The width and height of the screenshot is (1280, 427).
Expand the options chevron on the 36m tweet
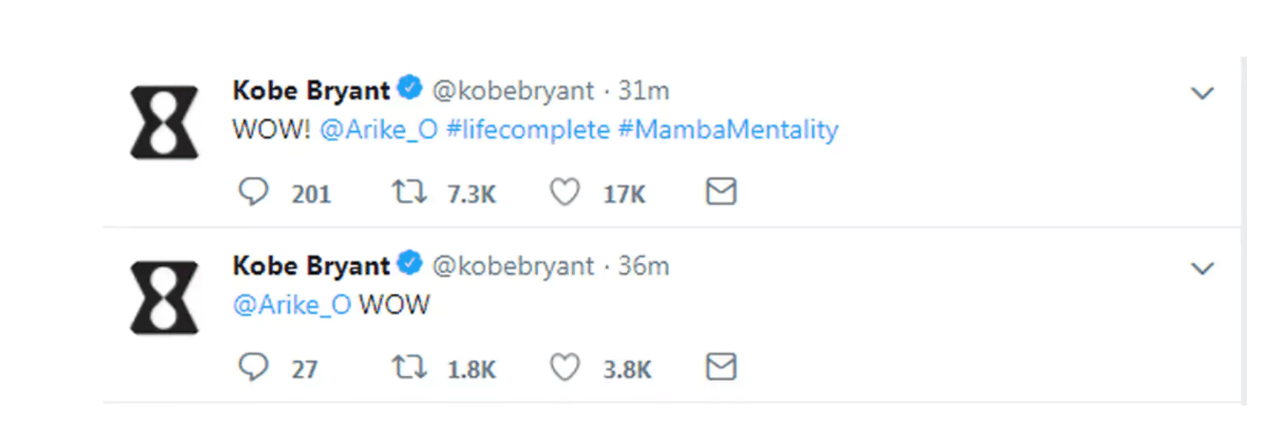click(x=1201, y=269)
